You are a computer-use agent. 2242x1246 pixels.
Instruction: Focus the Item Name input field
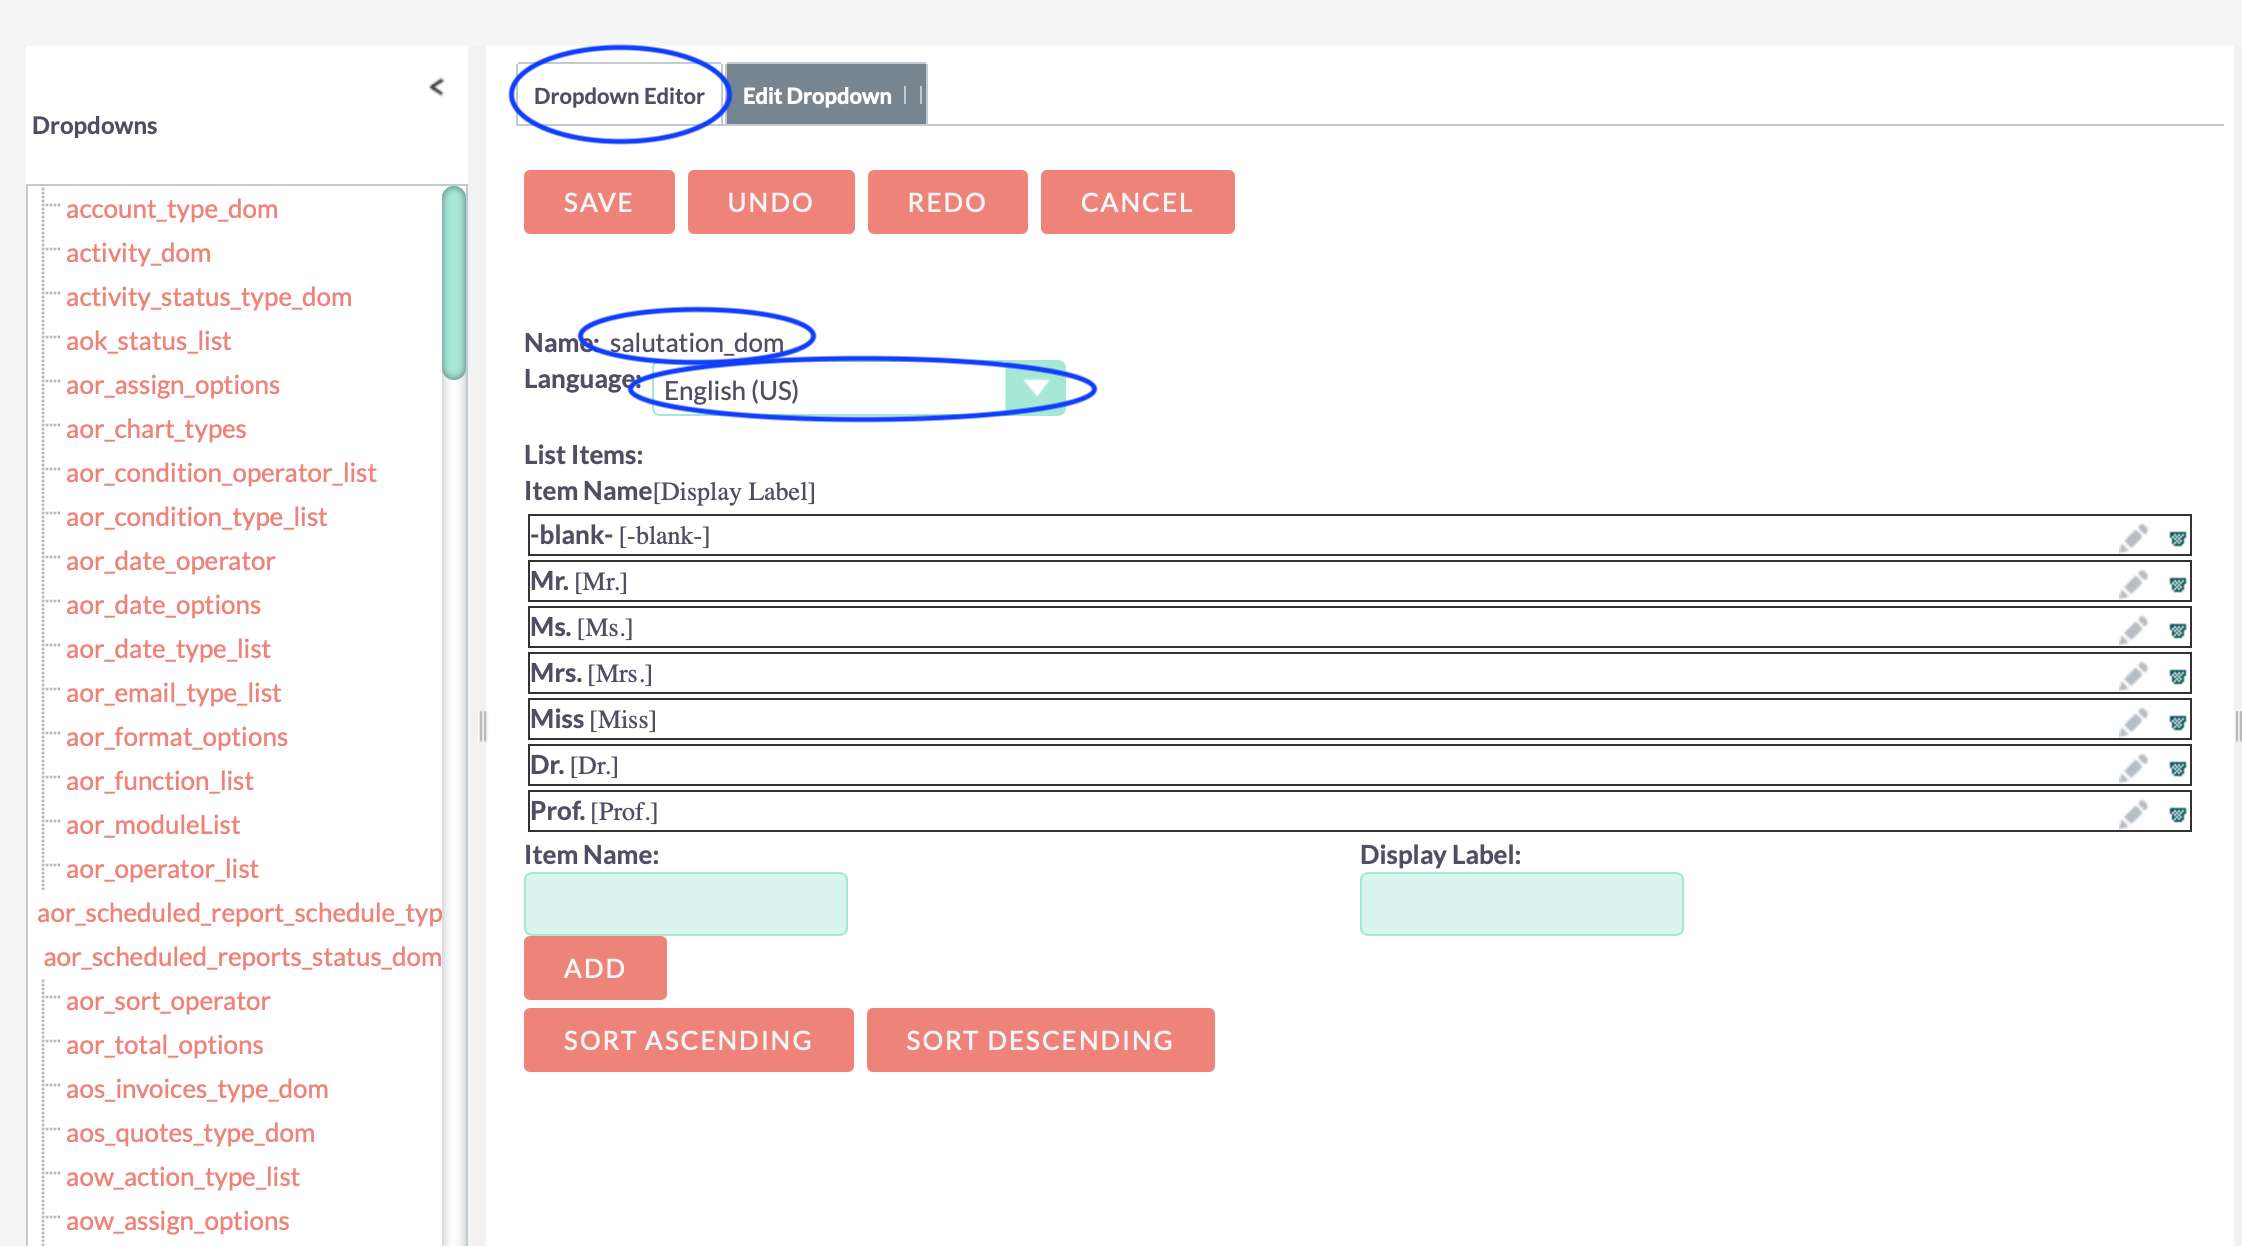click(x=686, y=904)
